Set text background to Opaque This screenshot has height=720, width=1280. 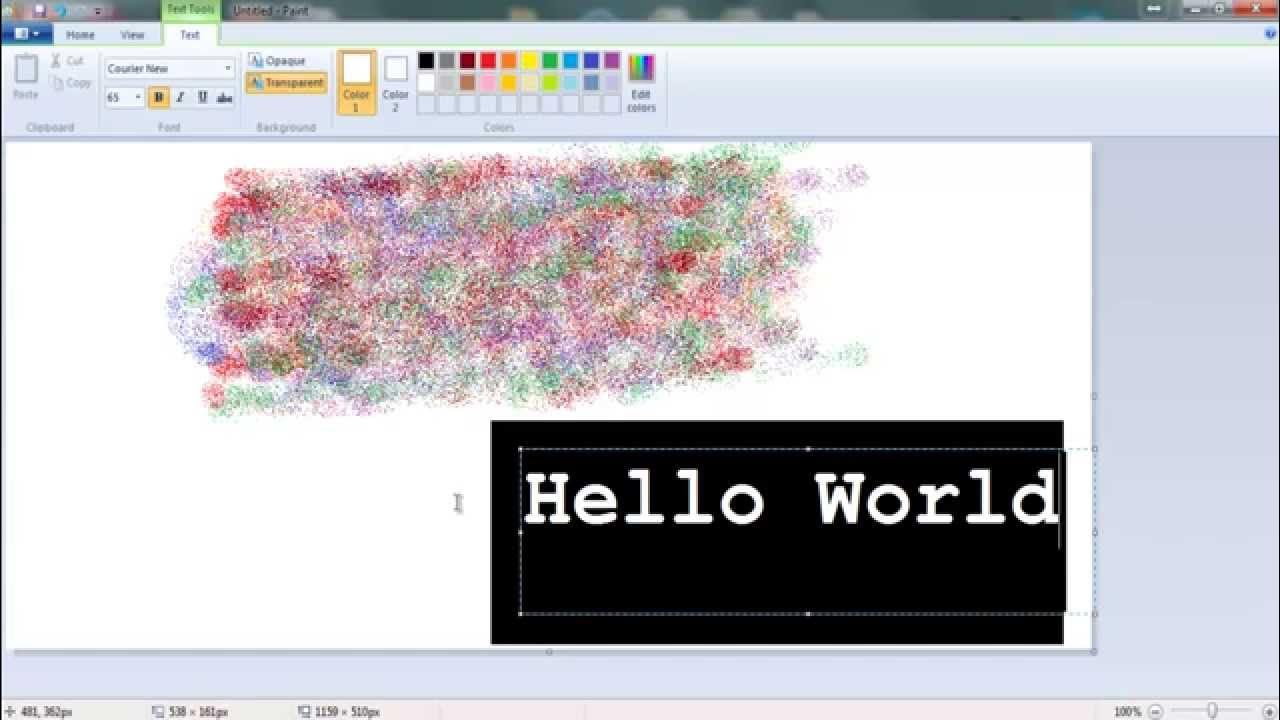(x=277, y=61)
